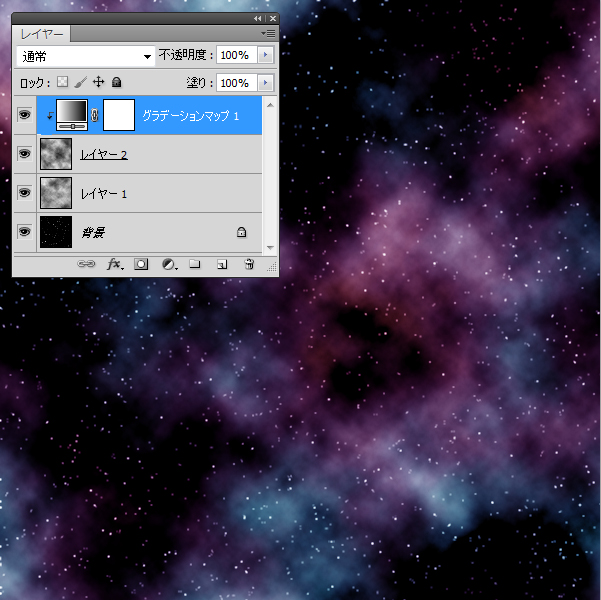Open the layer style fx menu
The image size is (601, 600).
click(115, 264)
